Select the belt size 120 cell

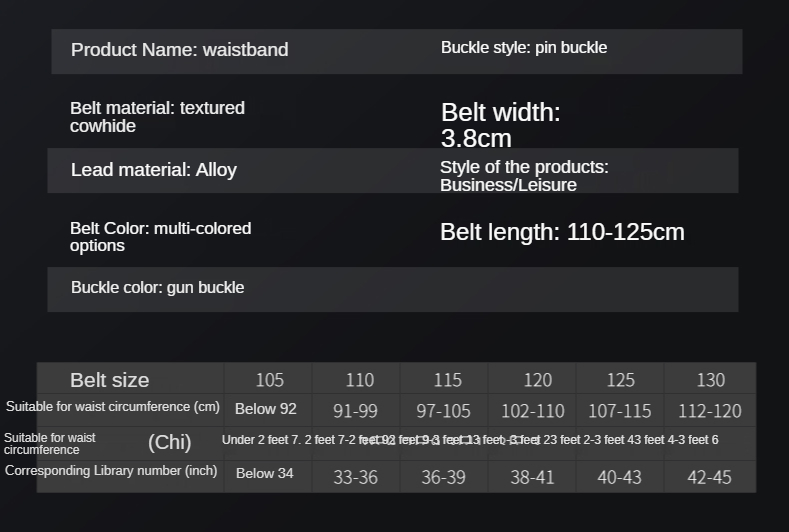(x=537, y=380)
